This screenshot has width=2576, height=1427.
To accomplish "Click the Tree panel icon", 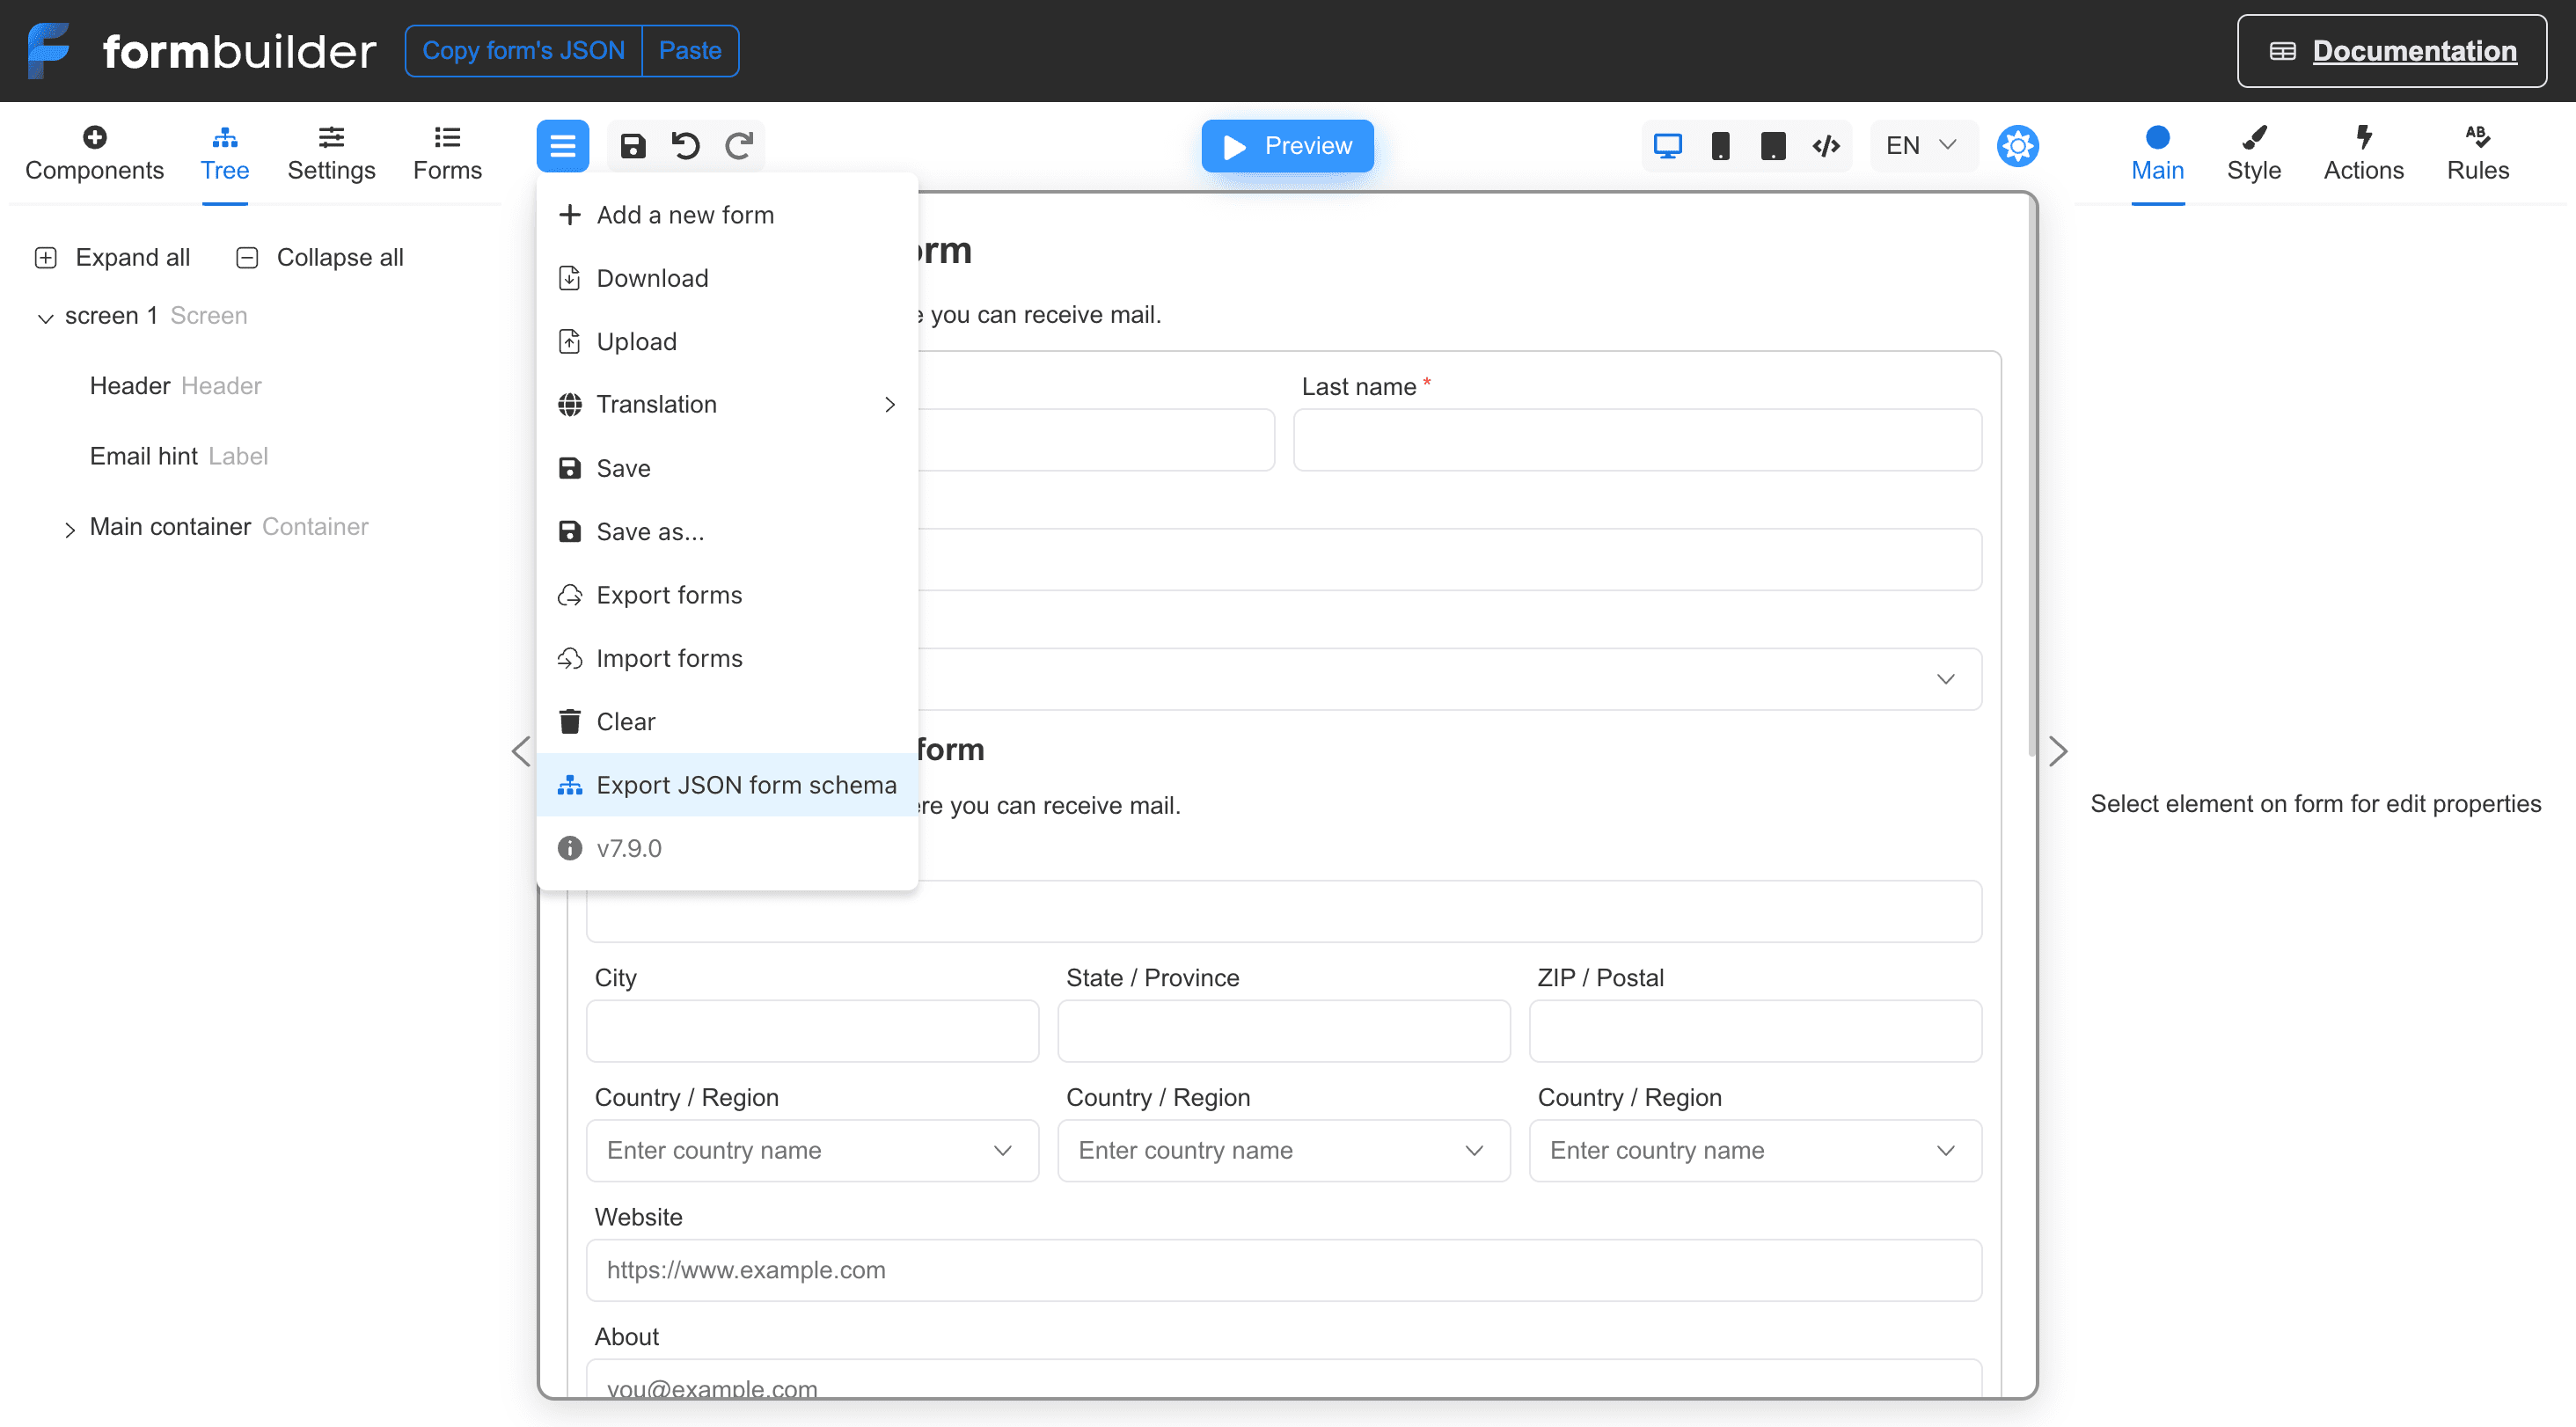I will (x=224, y=152).
